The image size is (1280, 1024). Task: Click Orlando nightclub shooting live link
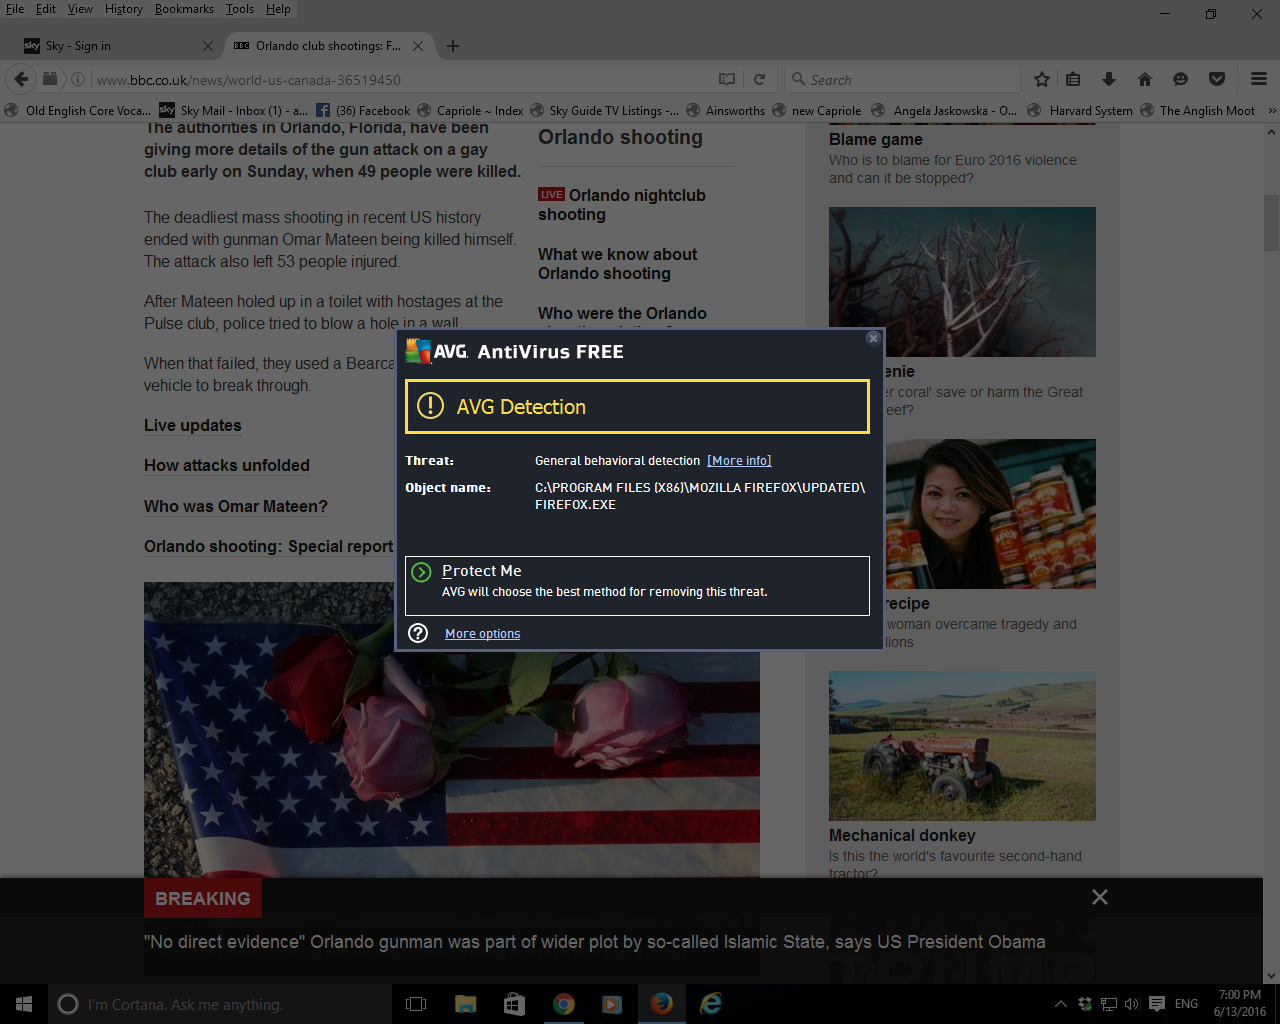622,205
